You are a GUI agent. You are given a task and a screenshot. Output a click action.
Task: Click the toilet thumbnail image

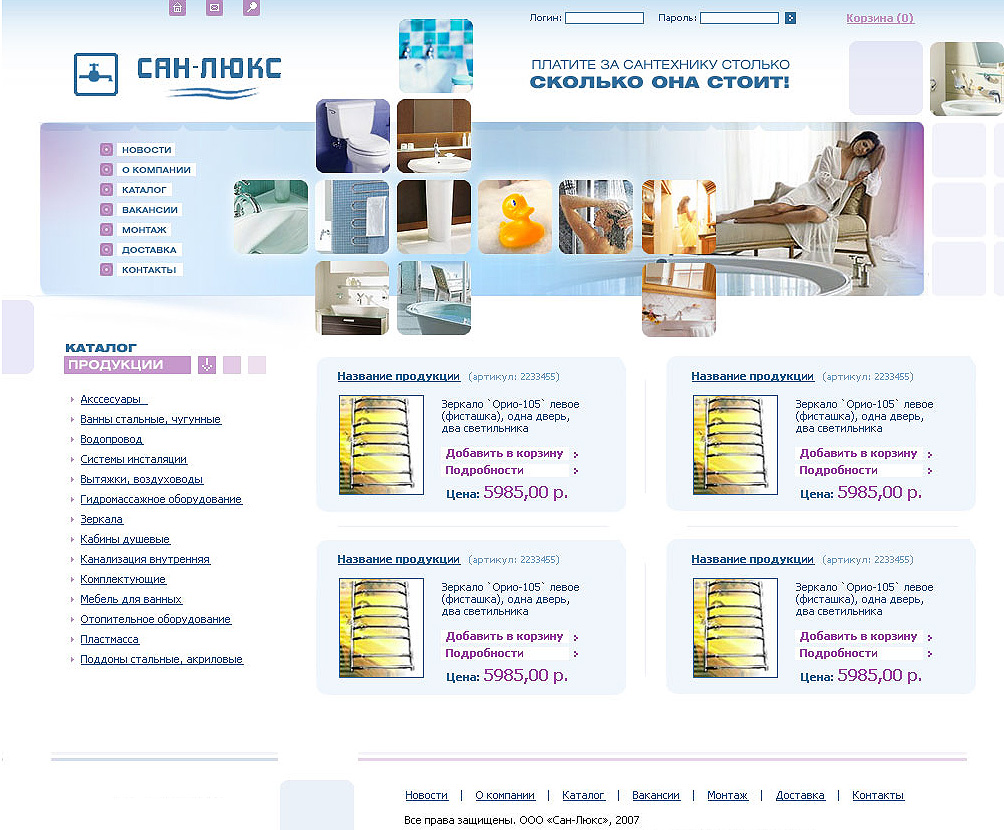pos(353,136)
